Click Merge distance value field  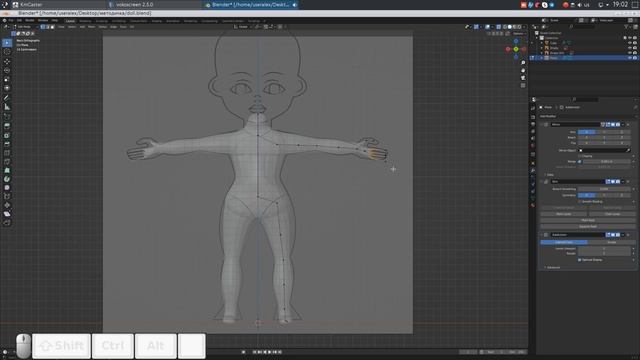[x=607, y=161]
